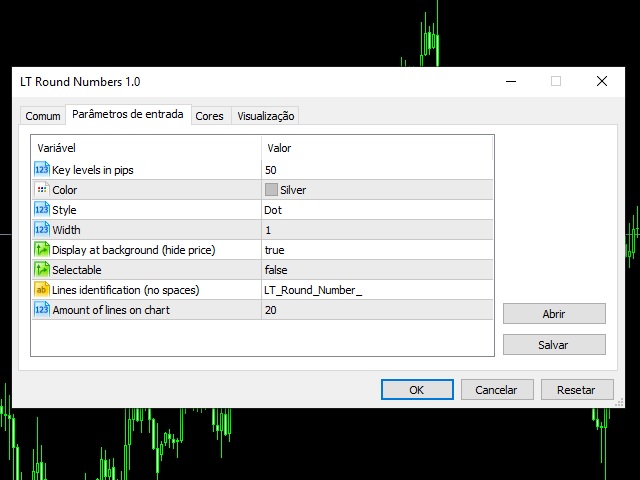The image size is (640, 480).
Task: Click the Variável column header
Action: (147, 148)
